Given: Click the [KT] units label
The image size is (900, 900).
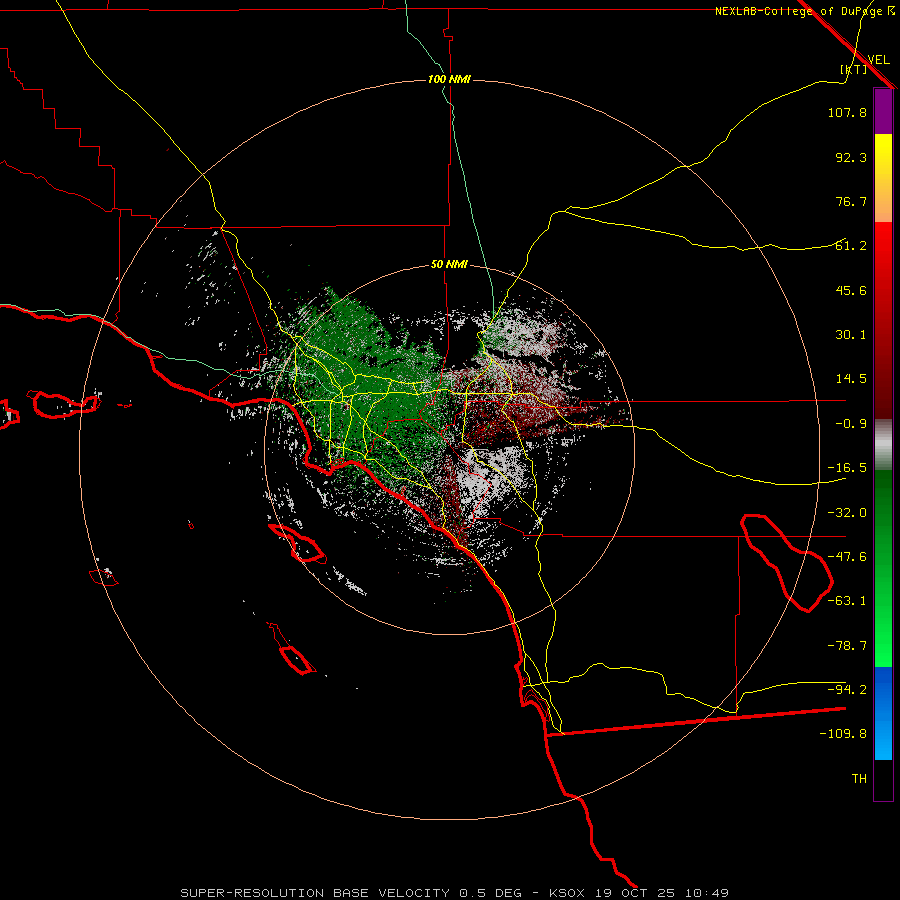Looking at the screenshot, I should [x=854, y=69].
